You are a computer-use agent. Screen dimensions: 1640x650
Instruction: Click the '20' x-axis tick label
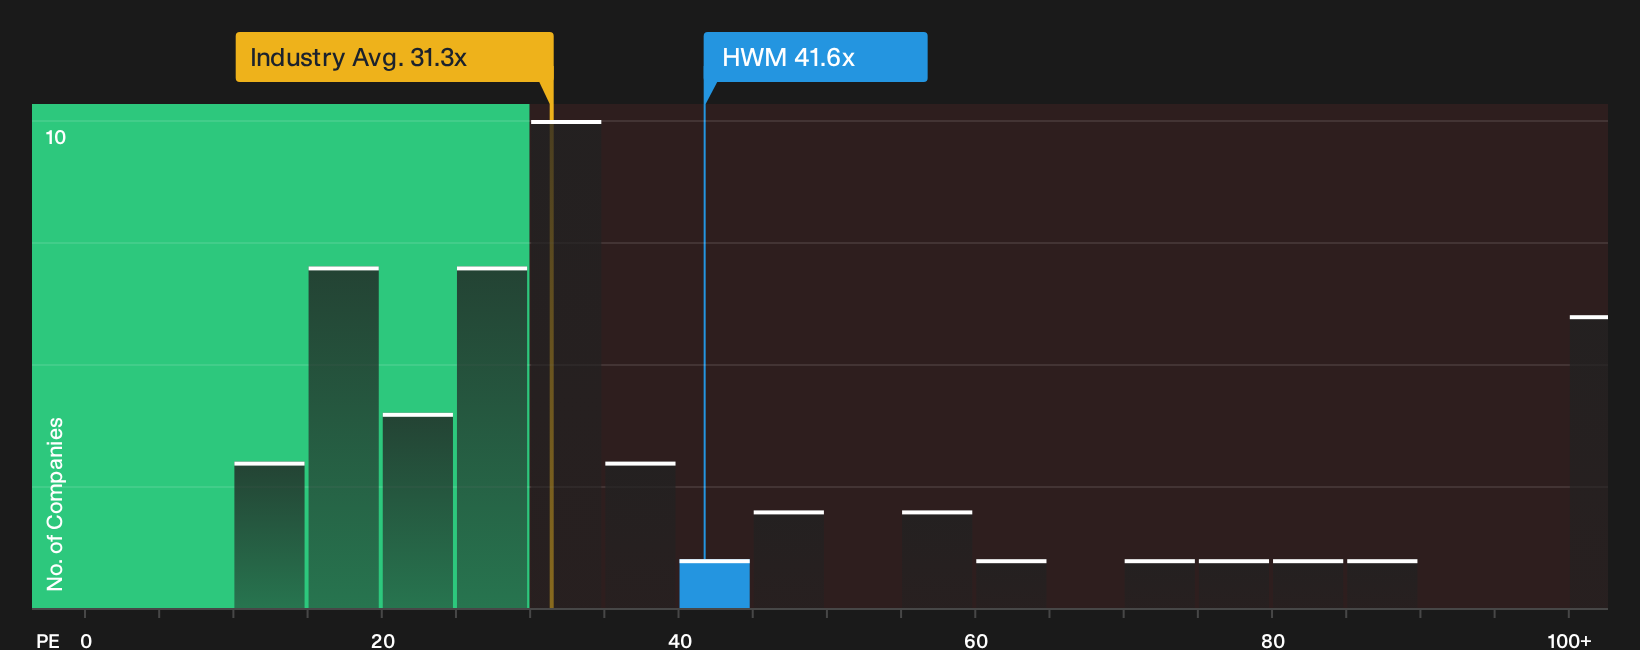[x=383, y=641]
